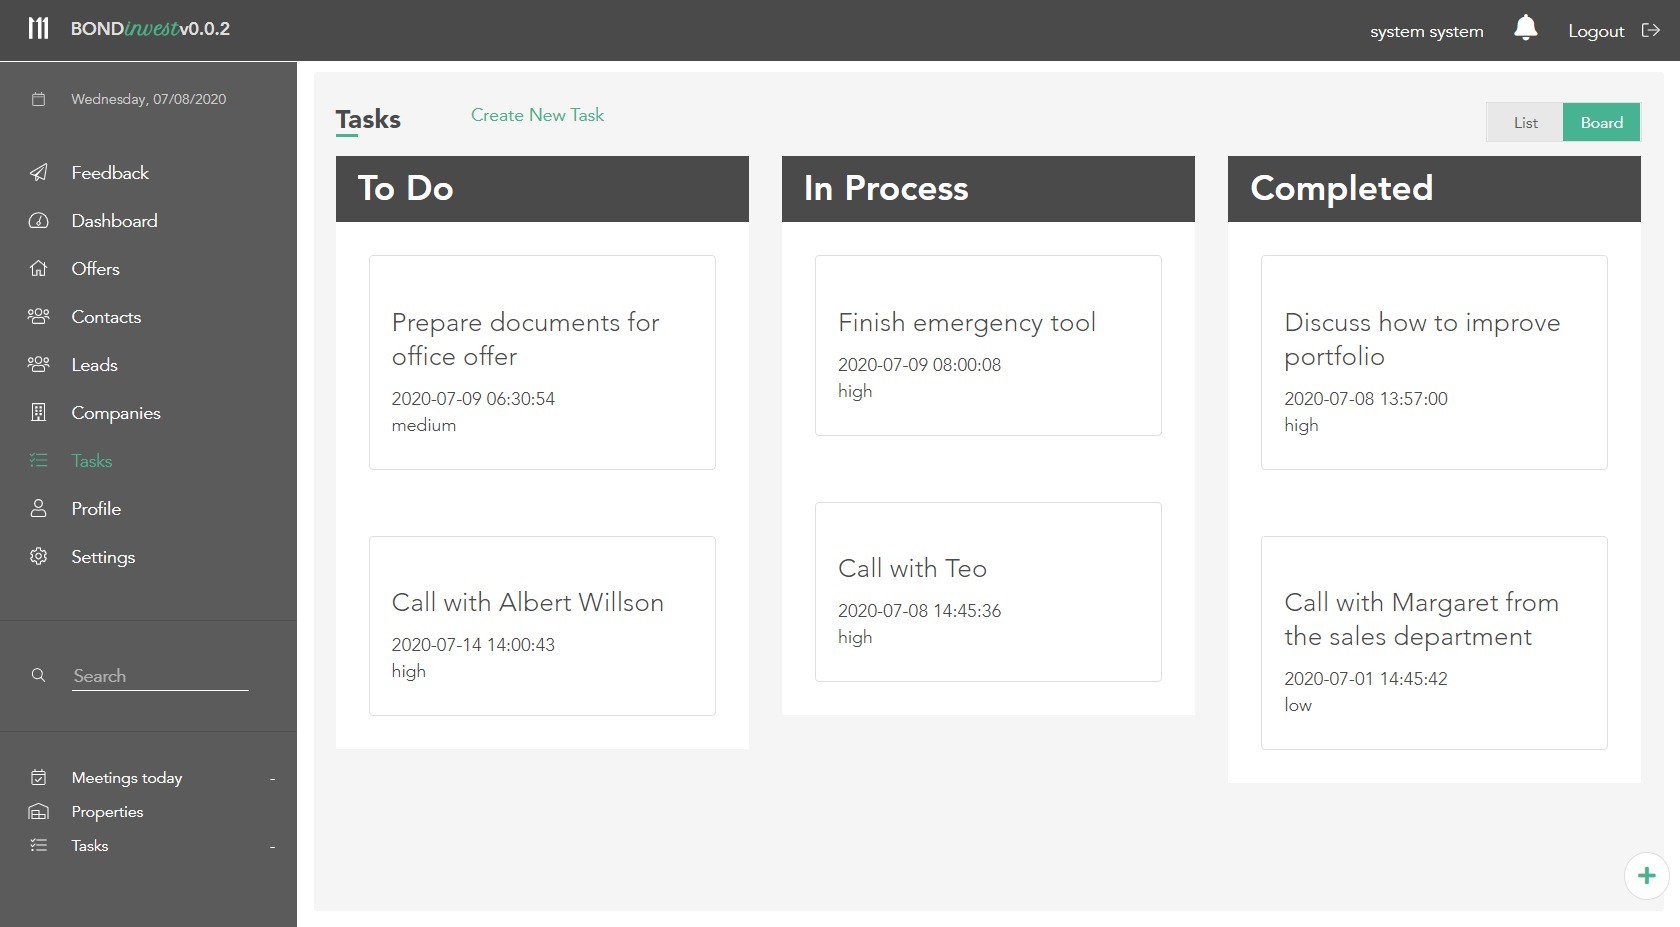Screen dimensions: 1680x927
Task: Click the Offers house icon
Action: coord(38,269)
